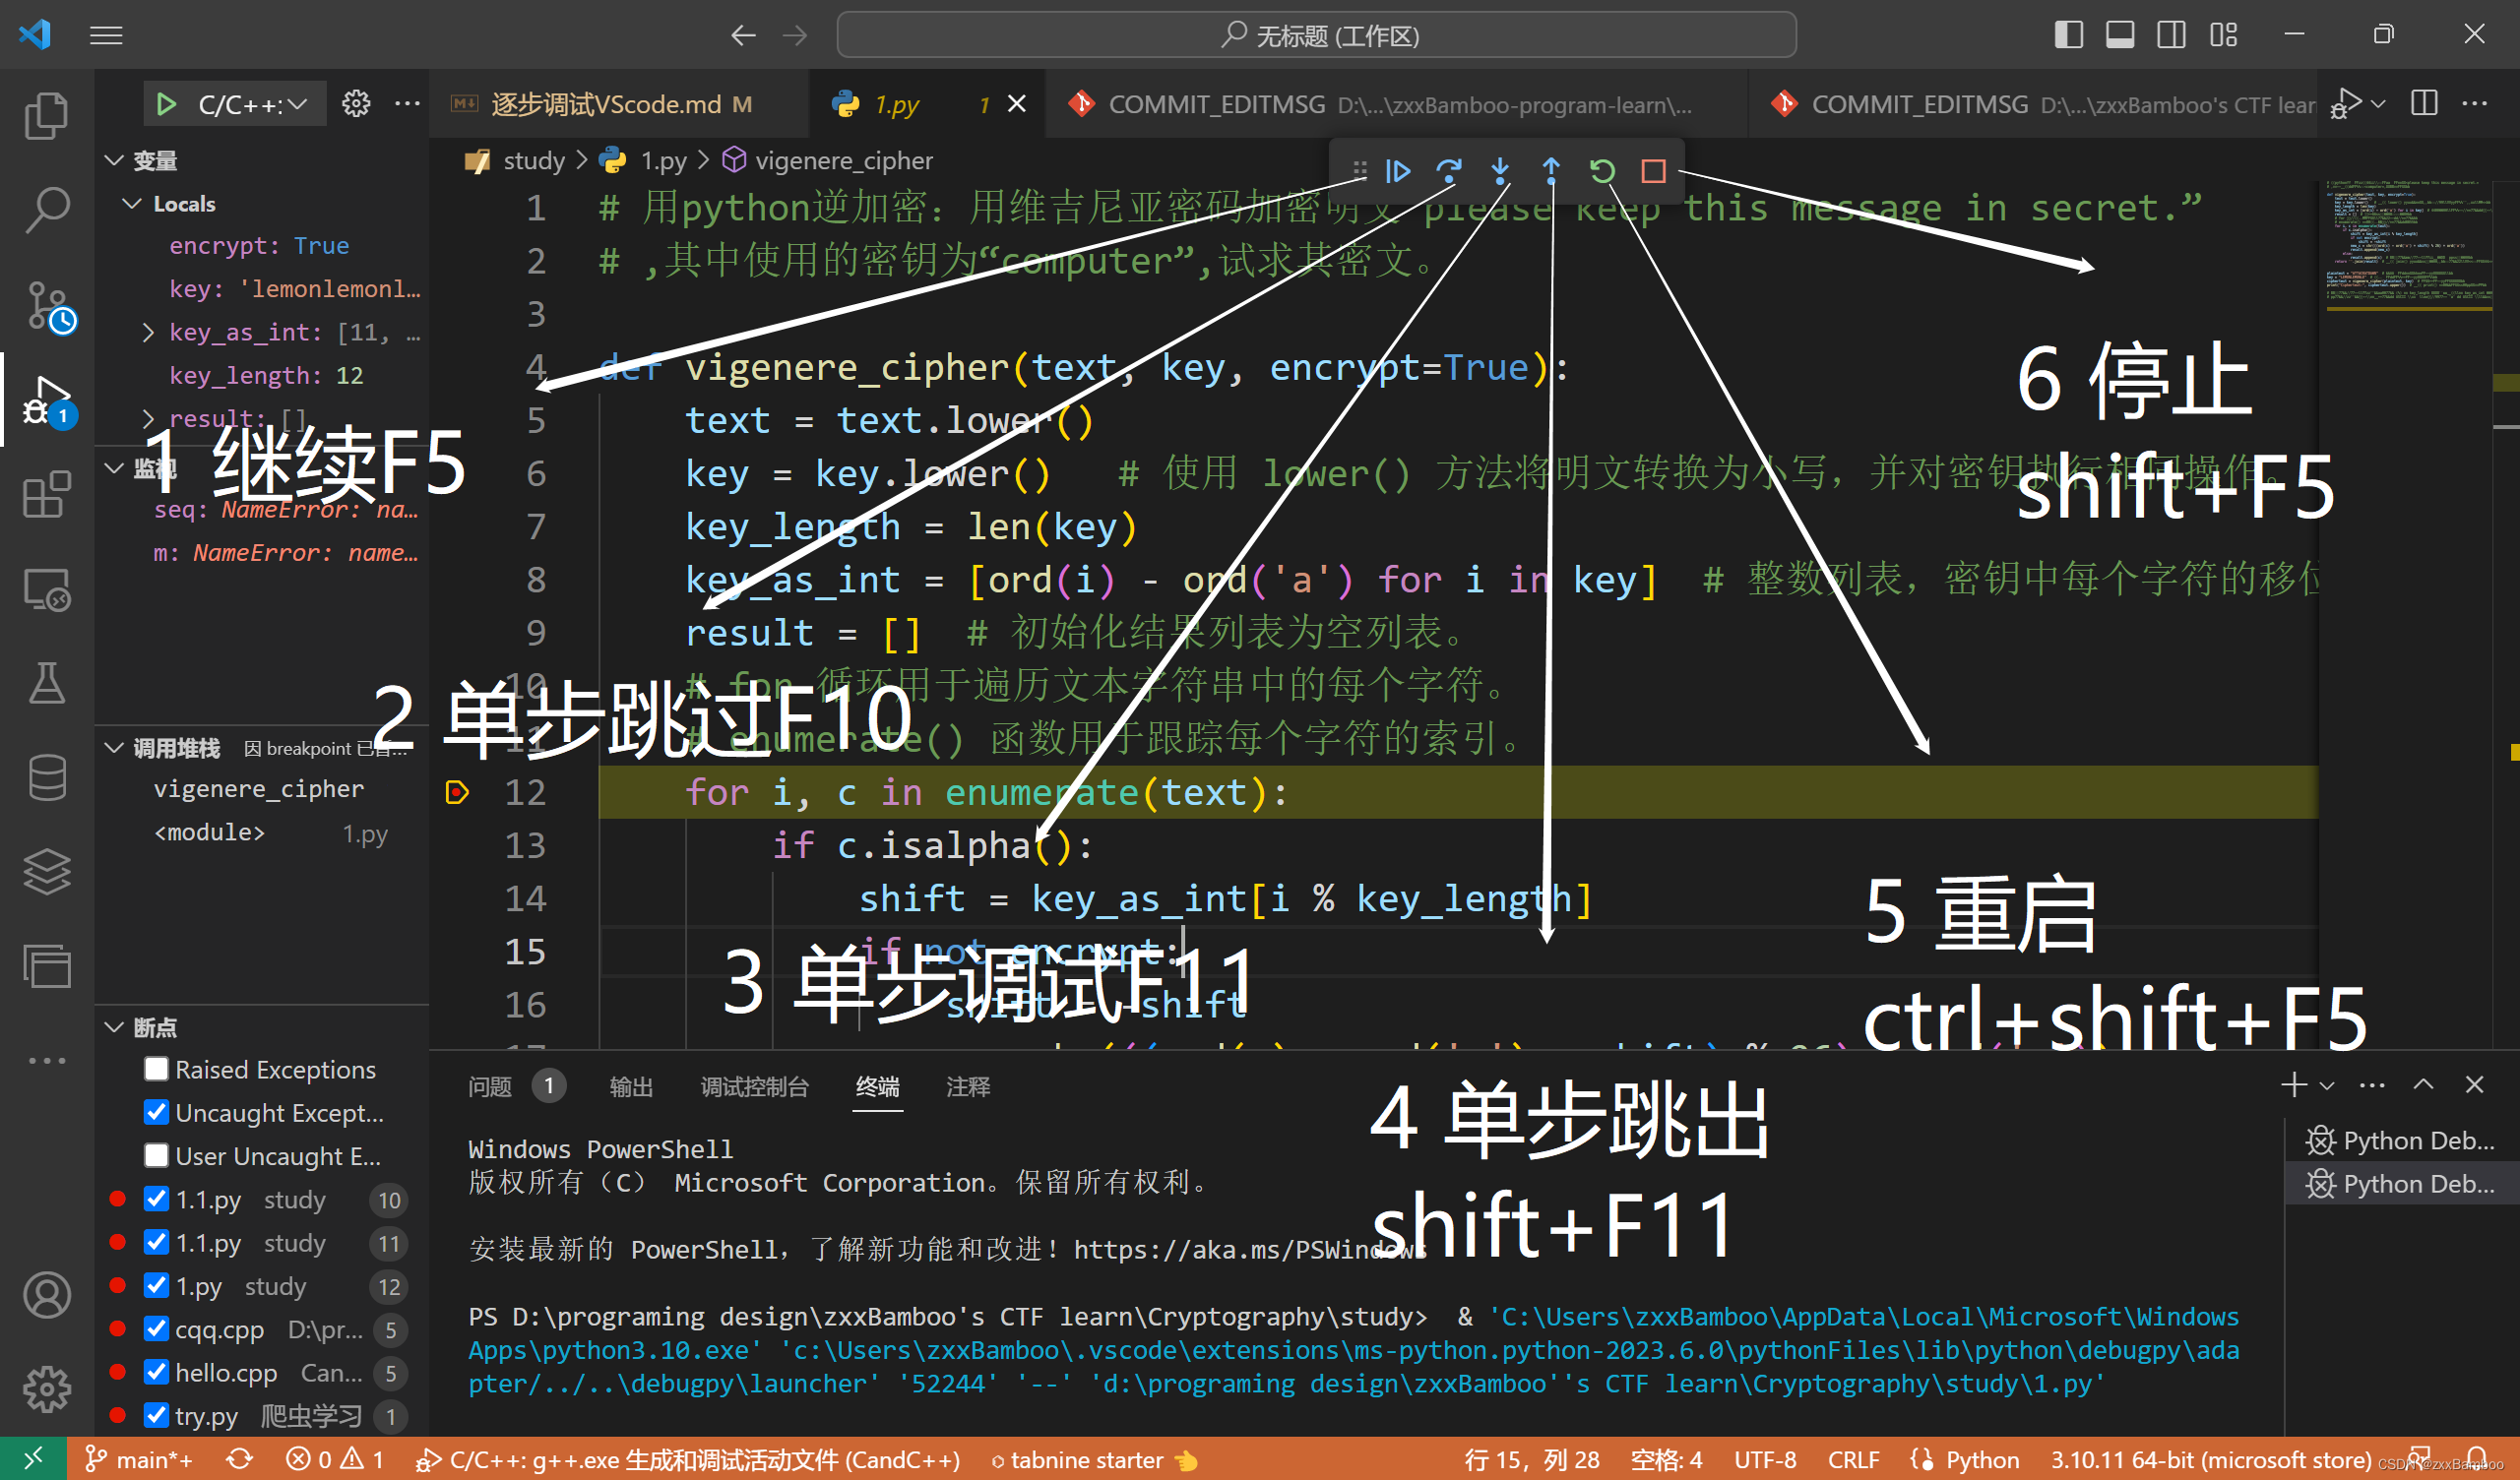The height and width of the screenshot is (1480, 2520).
Task: Enable the Raised Exceptions breakpoint checkbox
Action: (156, 1069)
